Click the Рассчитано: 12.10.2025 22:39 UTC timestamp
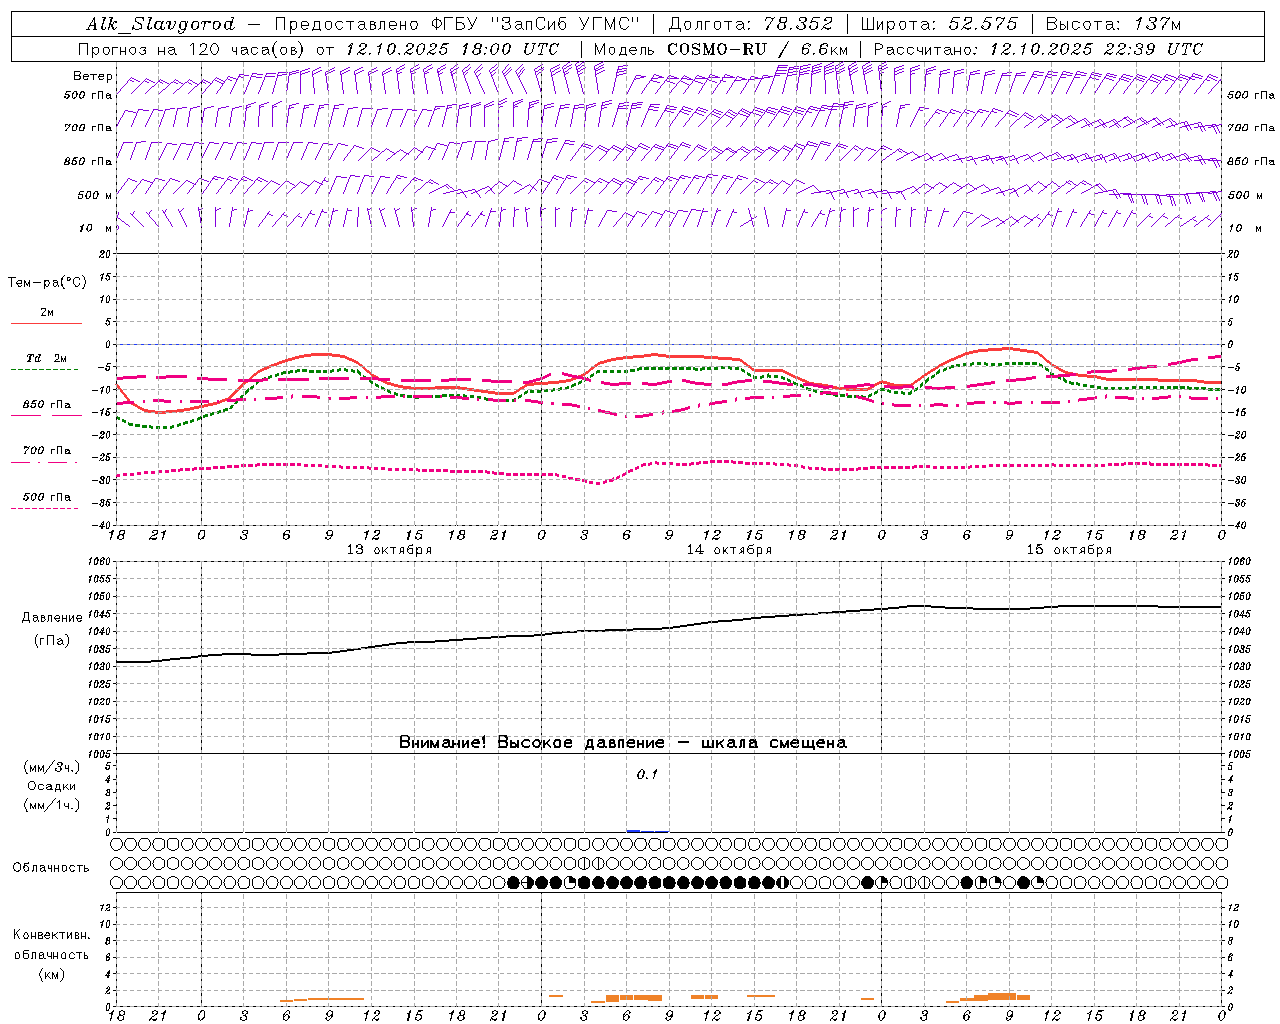Screen dimensions: 1280x1024 pyautogui.click(x=1038, y=49)
